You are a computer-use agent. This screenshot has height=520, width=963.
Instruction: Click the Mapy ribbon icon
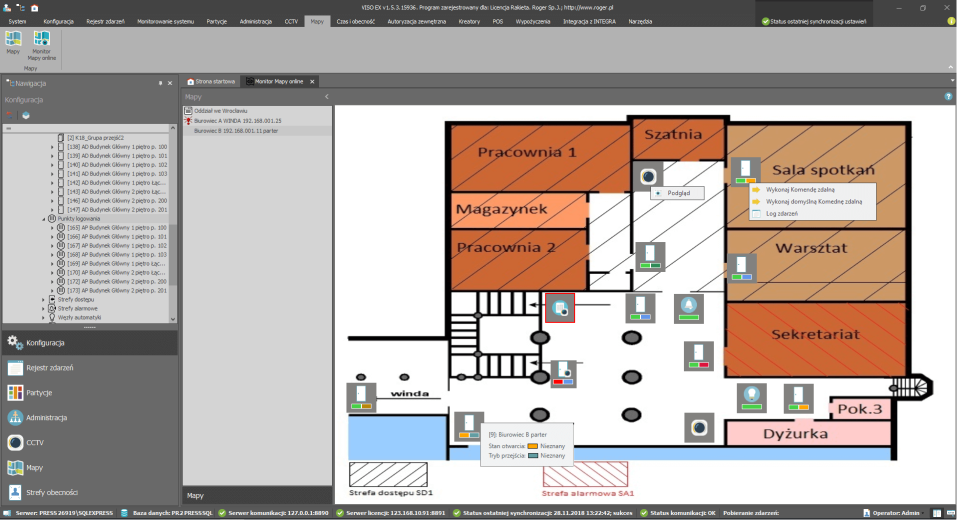[13, 40]
